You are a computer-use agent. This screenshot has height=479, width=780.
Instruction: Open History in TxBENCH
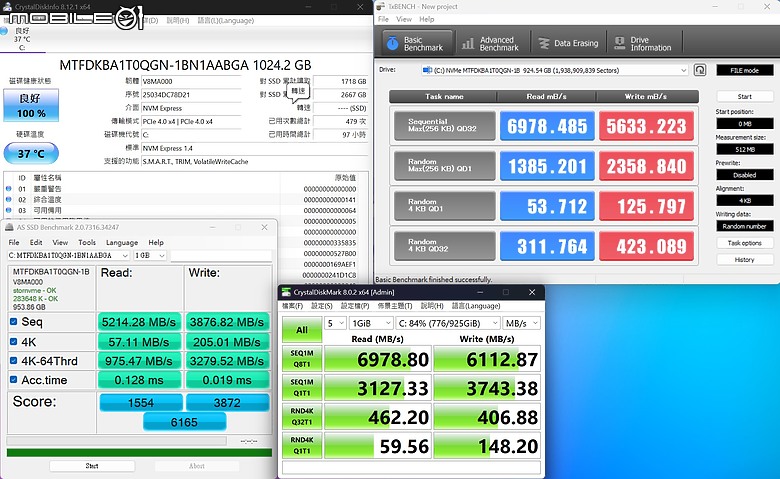click(x=745, y=260)
